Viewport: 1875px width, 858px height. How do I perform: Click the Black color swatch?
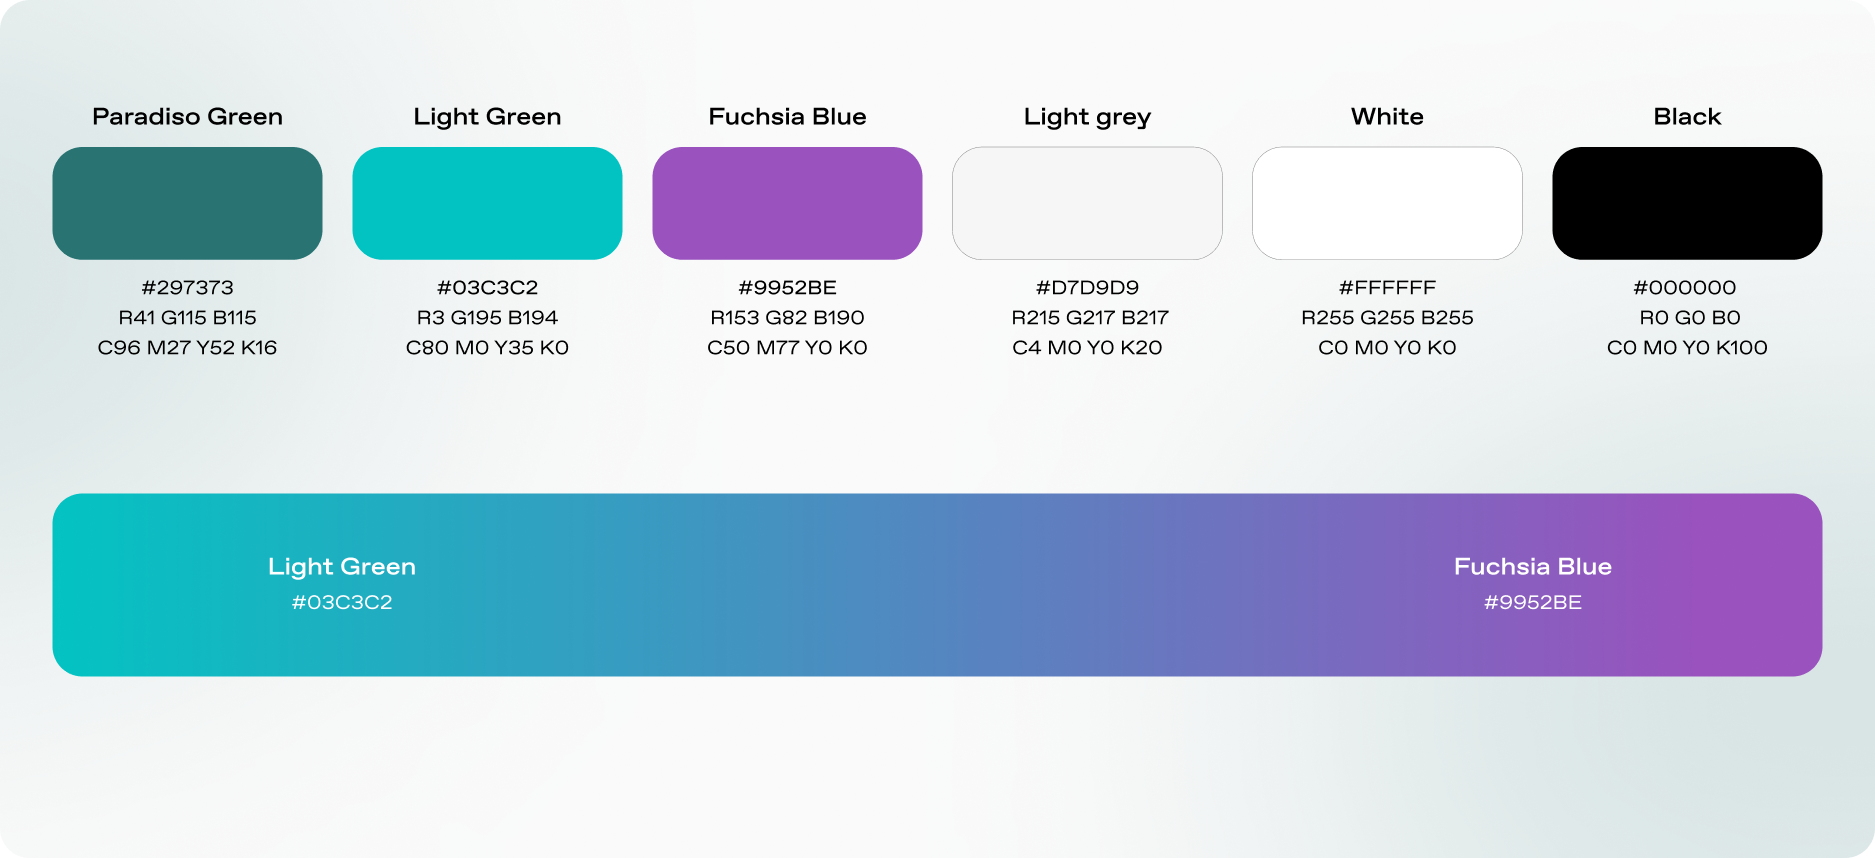pos(1687,203)
